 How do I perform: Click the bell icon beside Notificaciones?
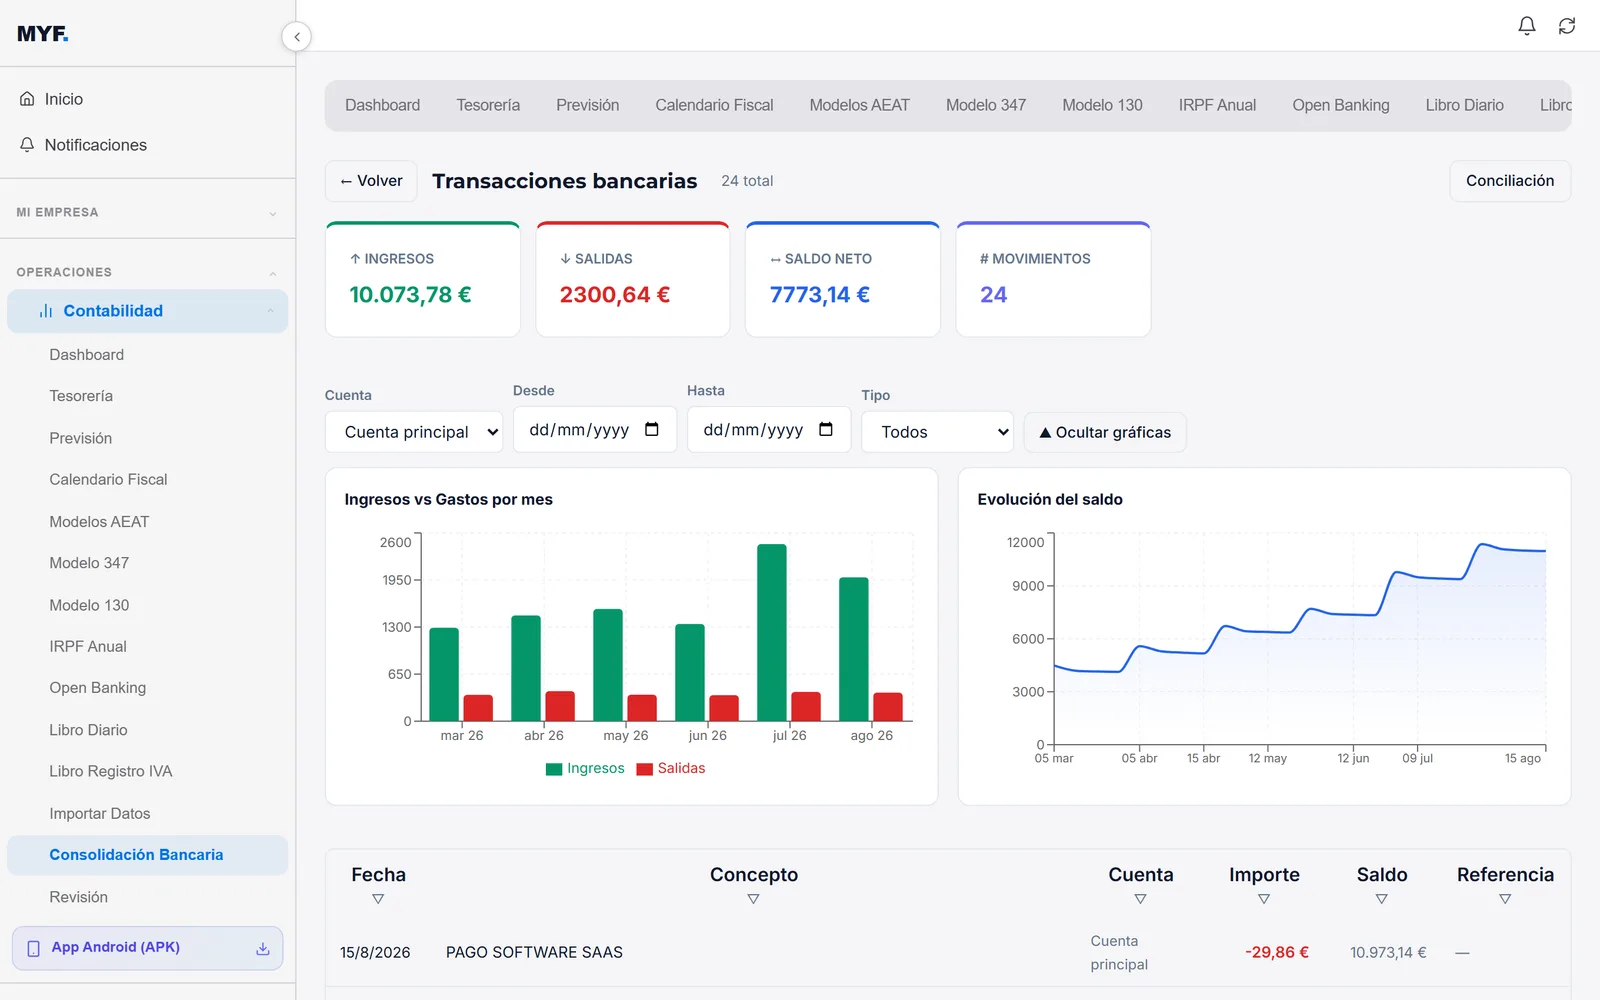tap(27, 145)
